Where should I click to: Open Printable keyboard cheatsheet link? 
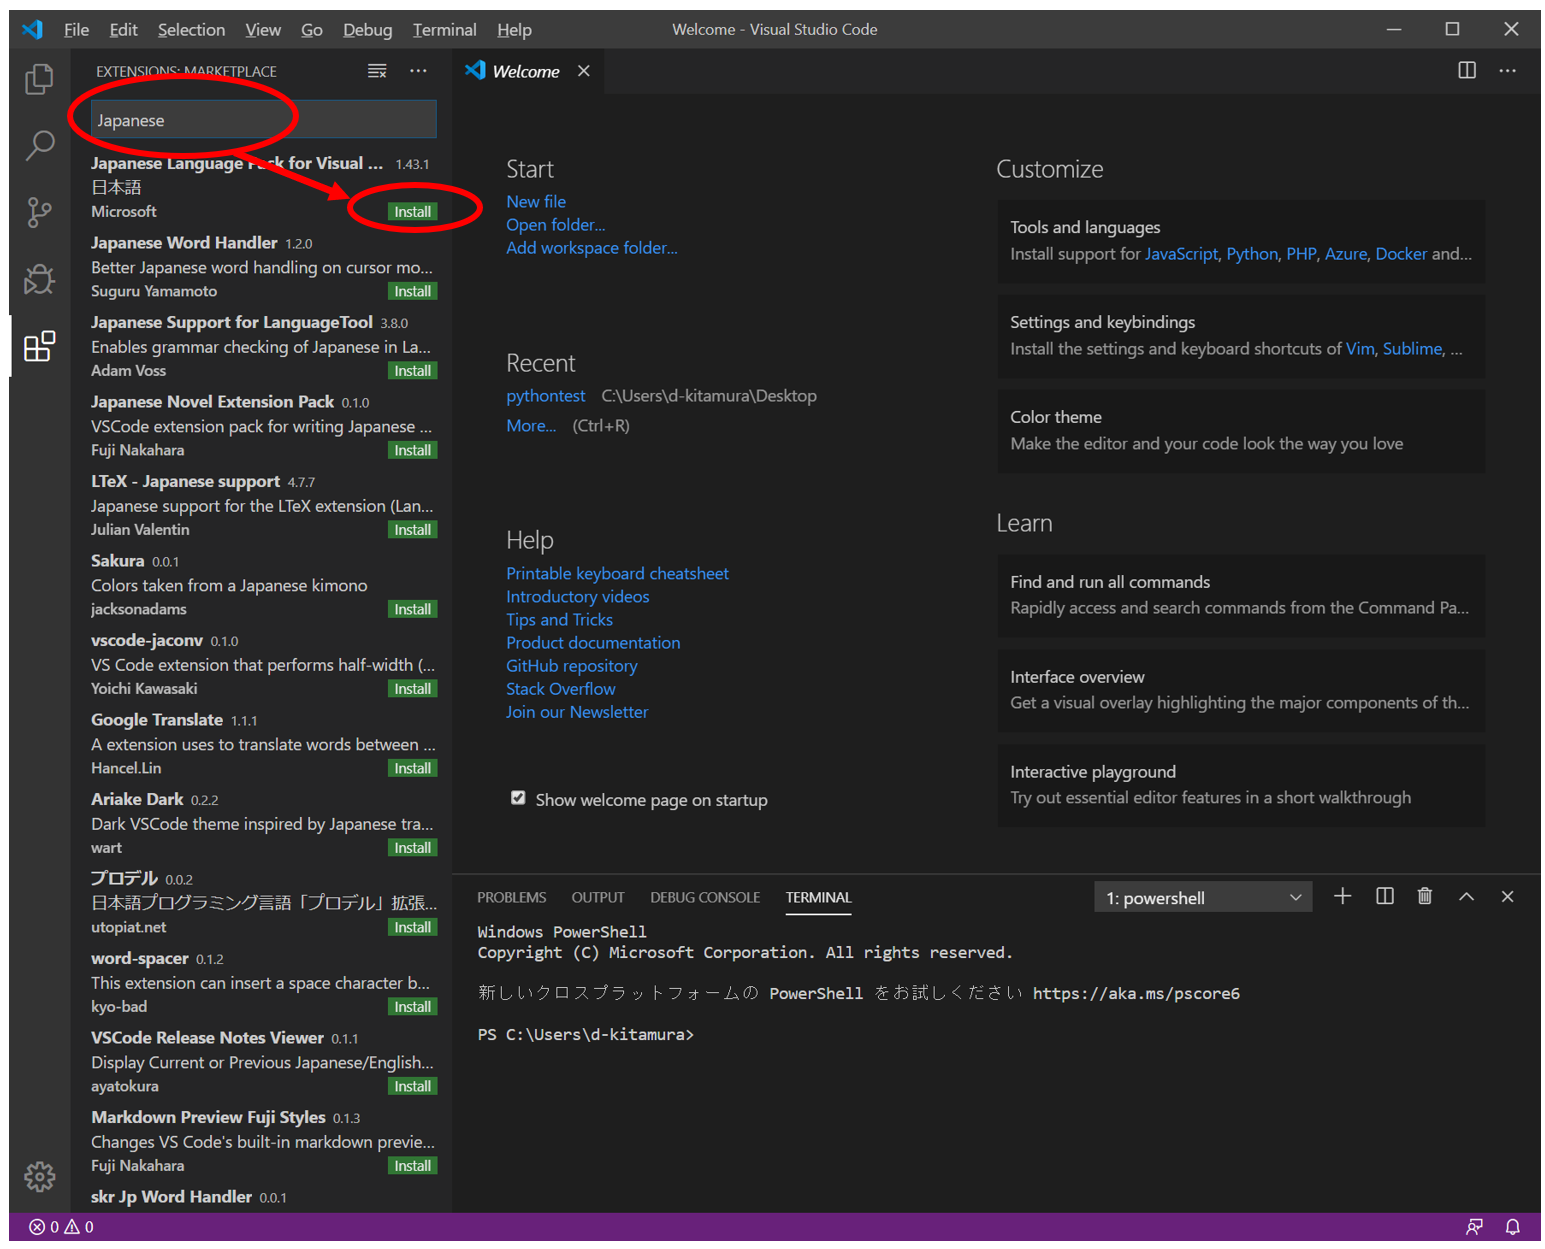pos(617,573)
